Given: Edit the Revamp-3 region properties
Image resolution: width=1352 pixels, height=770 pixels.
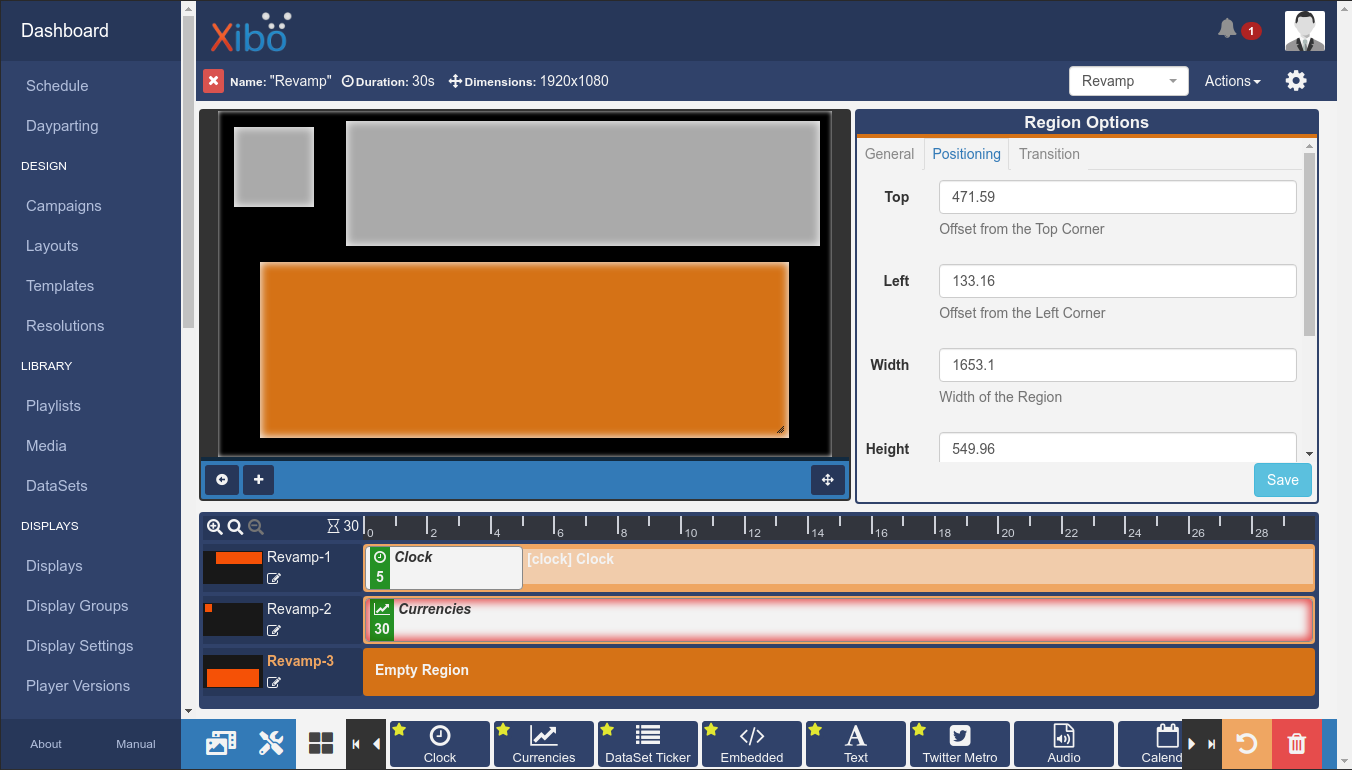Looking at the screenshot, I should pyautogui.click(x=274, y=682).
